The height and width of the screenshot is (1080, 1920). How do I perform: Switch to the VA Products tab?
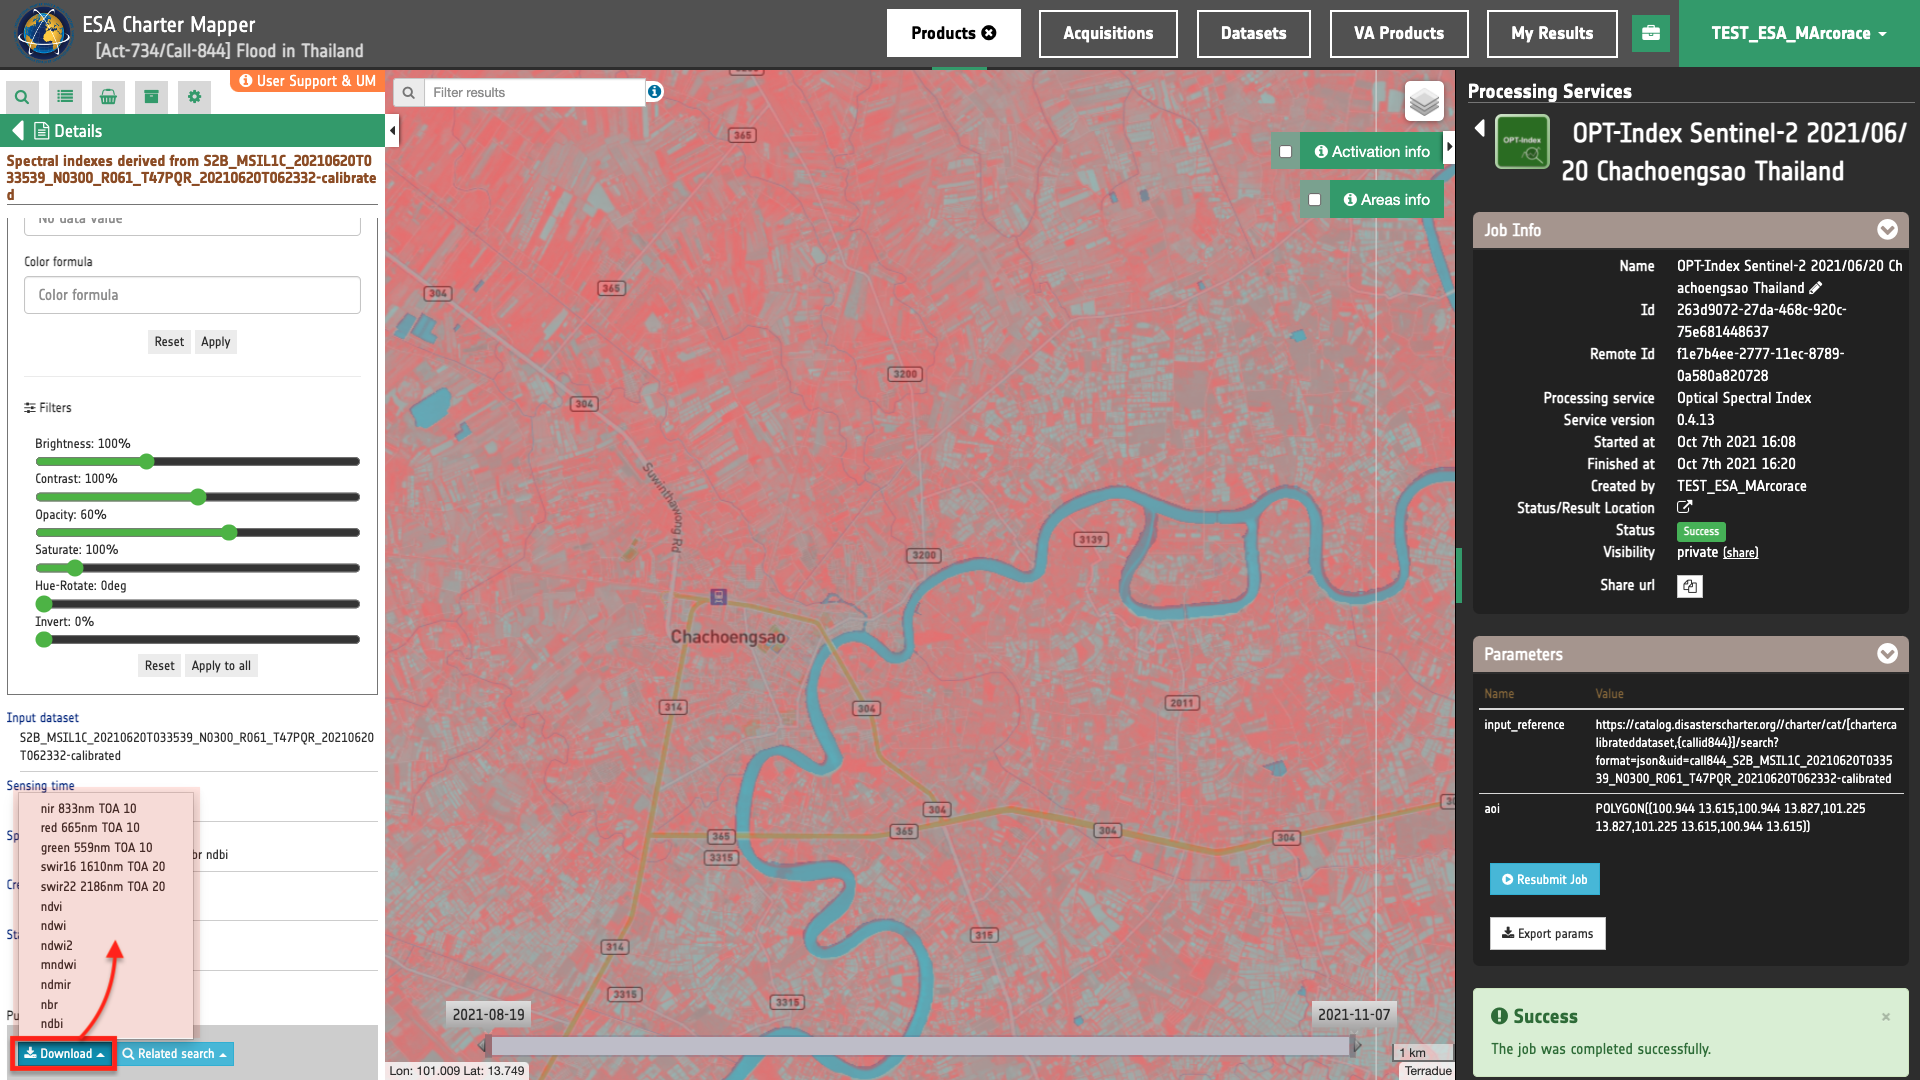point(1399,33)
